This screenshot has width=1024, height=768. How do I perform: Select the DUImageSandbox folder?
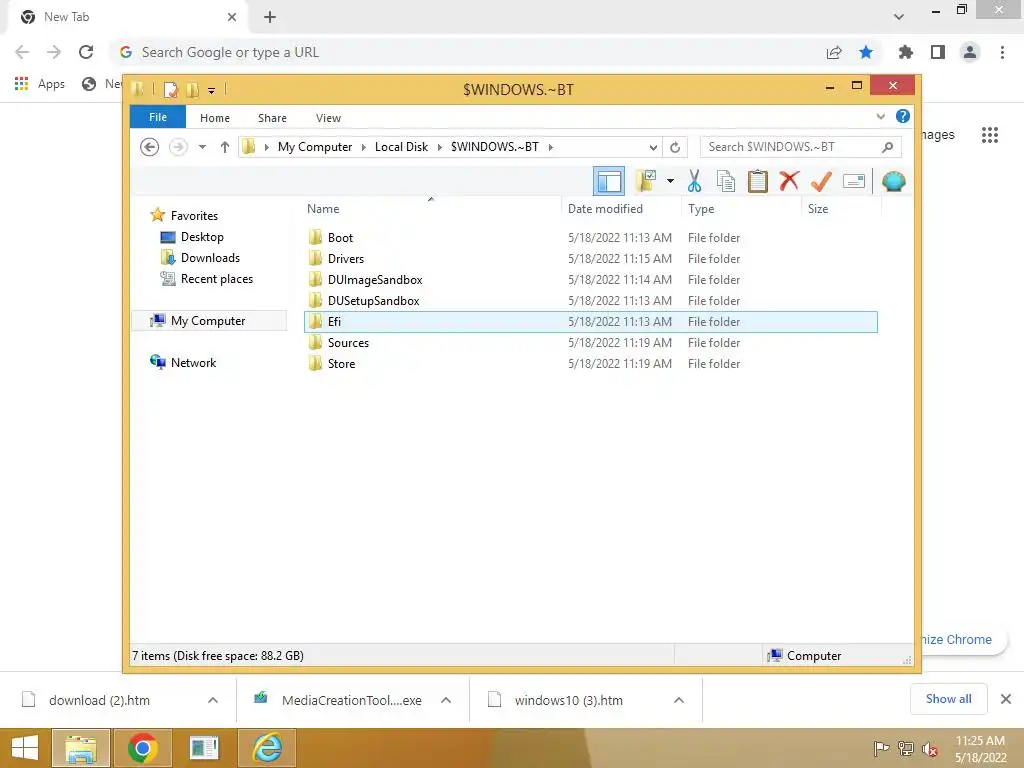pyautogui.click(x=375, y=280)
